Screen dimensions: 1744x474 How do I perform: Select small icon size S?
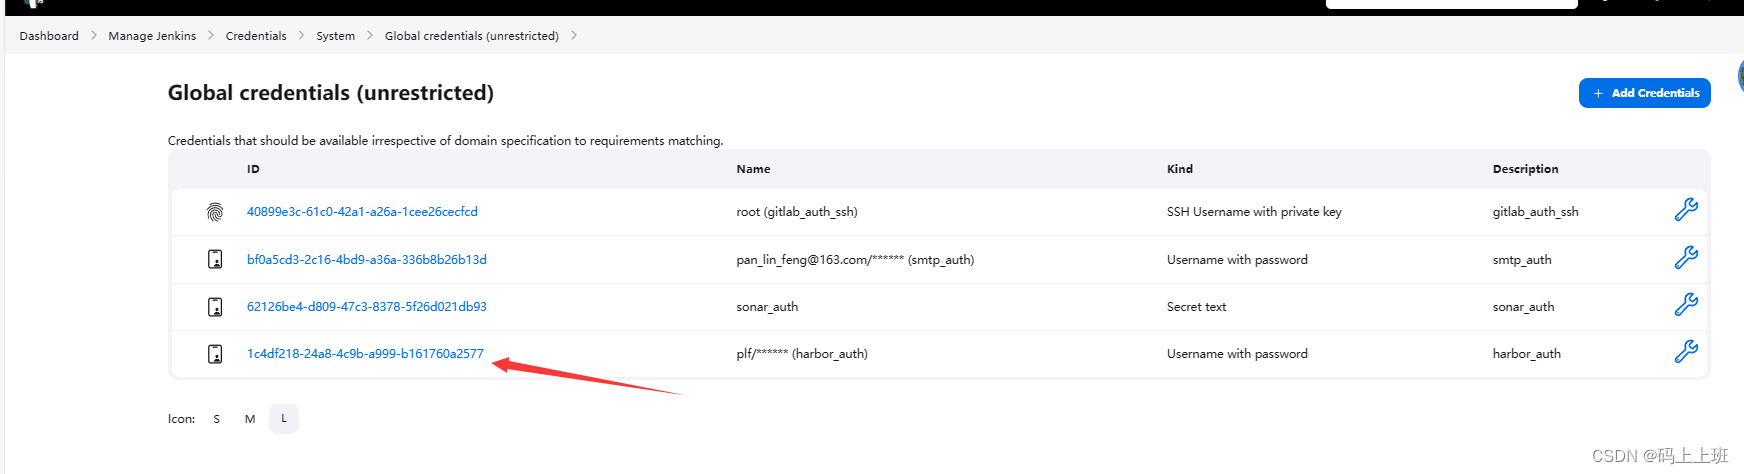click(x=216, y=419)
